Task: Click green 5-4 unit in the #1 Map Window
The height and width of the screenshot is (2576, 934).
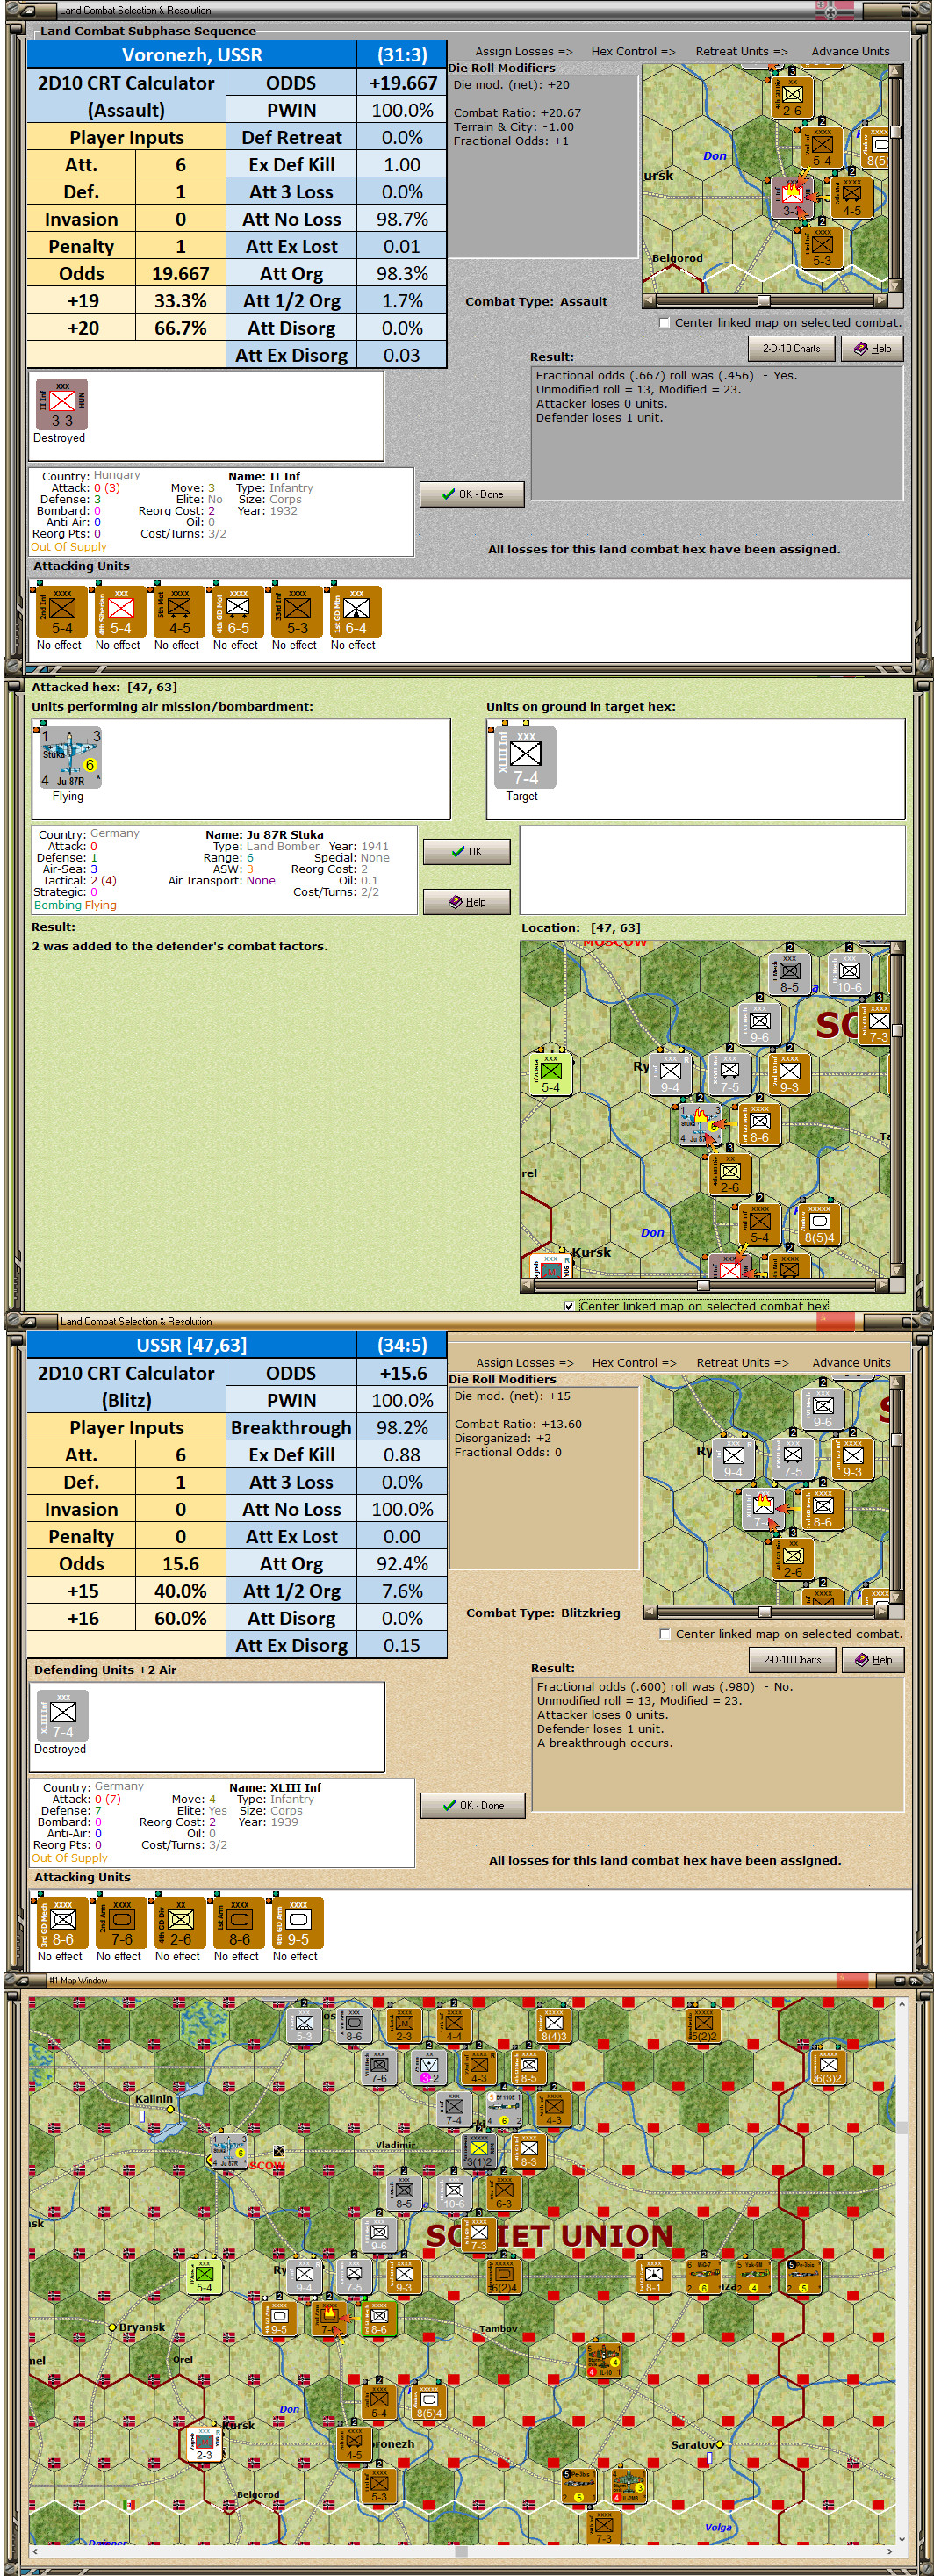Action: (x=204, y=2276)
